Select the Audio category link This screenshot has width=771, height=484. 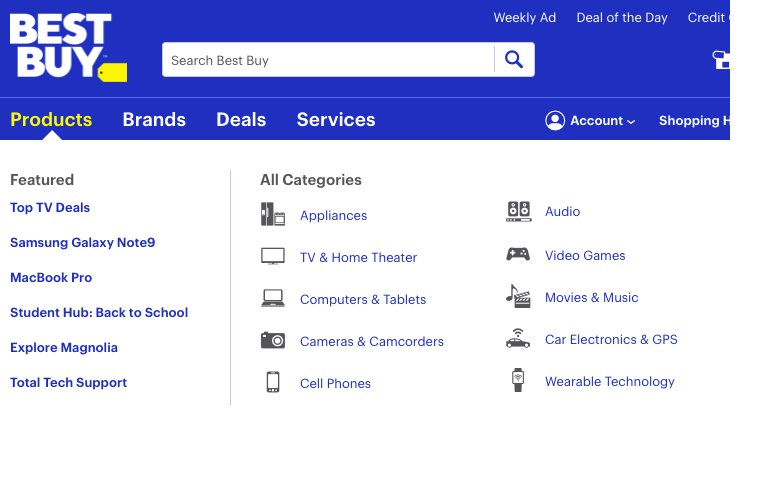click(x=563, y=212)
